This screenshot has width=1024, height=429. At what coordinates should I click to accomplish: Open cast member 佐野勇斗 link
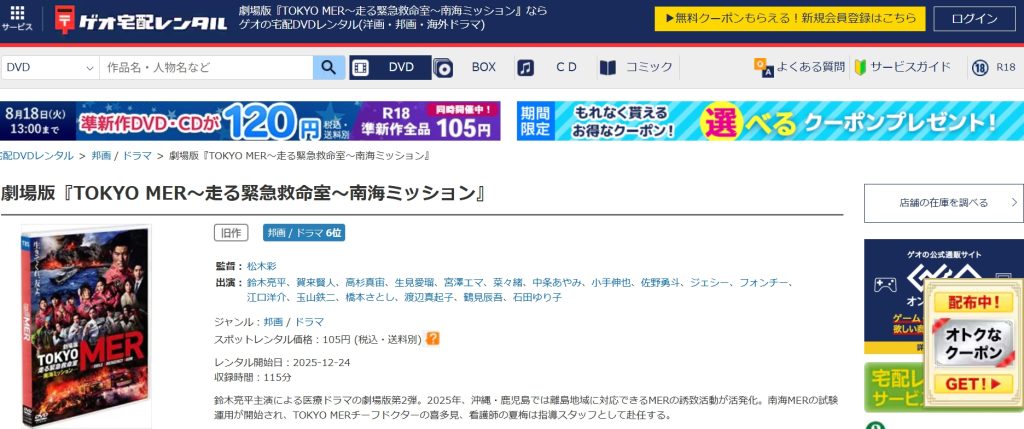660,283
